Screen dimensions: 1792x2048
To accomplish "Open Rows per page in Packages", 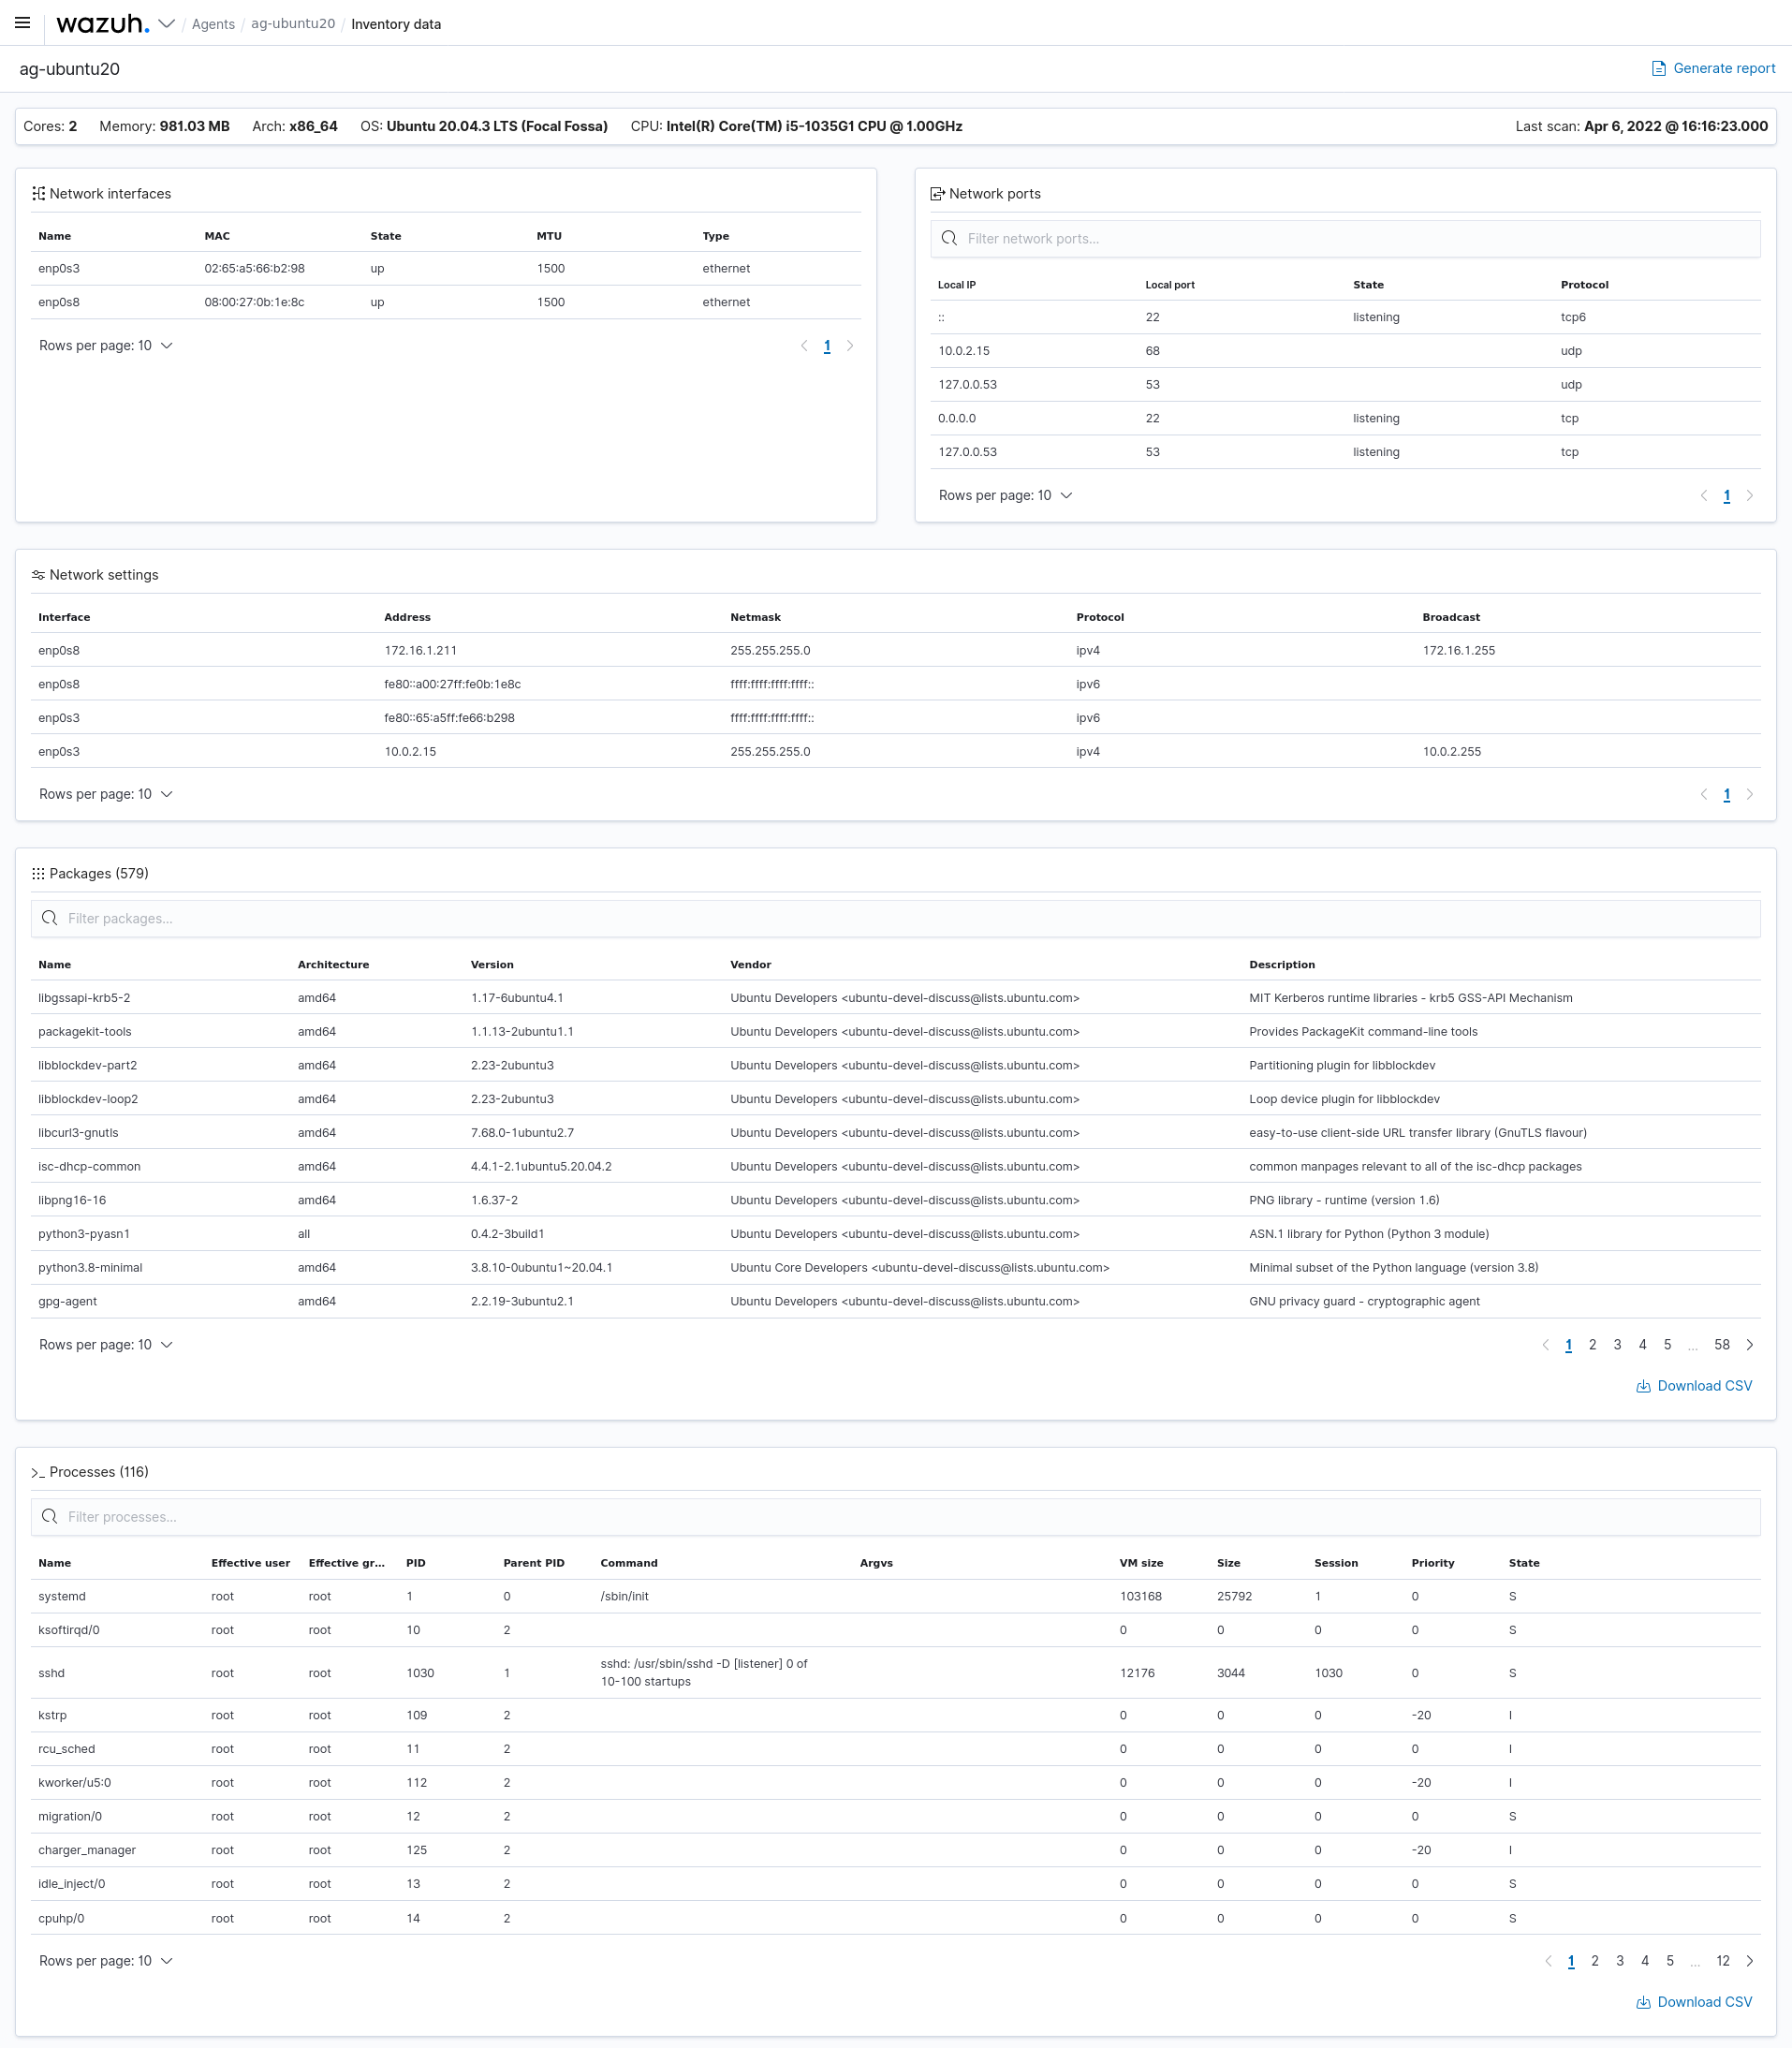I will point(106,1344).
